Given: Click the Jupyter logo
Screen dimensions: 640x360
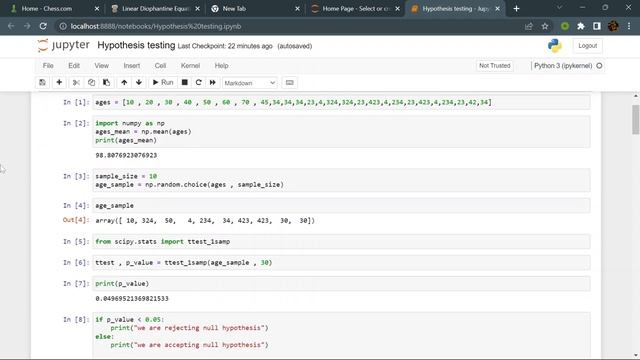Looking at the screenshot, I should (64, 45).
